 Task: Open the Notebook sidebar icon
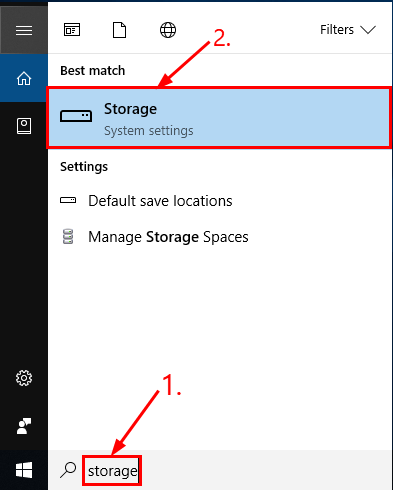pyautogui.click(x=24, y=126)
